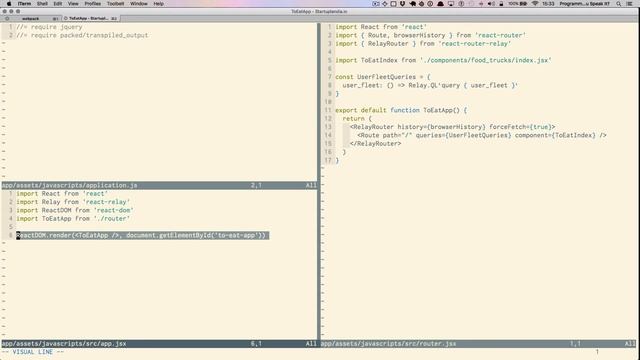
Task: Open the Window menu
Action: tap(139, 4)
